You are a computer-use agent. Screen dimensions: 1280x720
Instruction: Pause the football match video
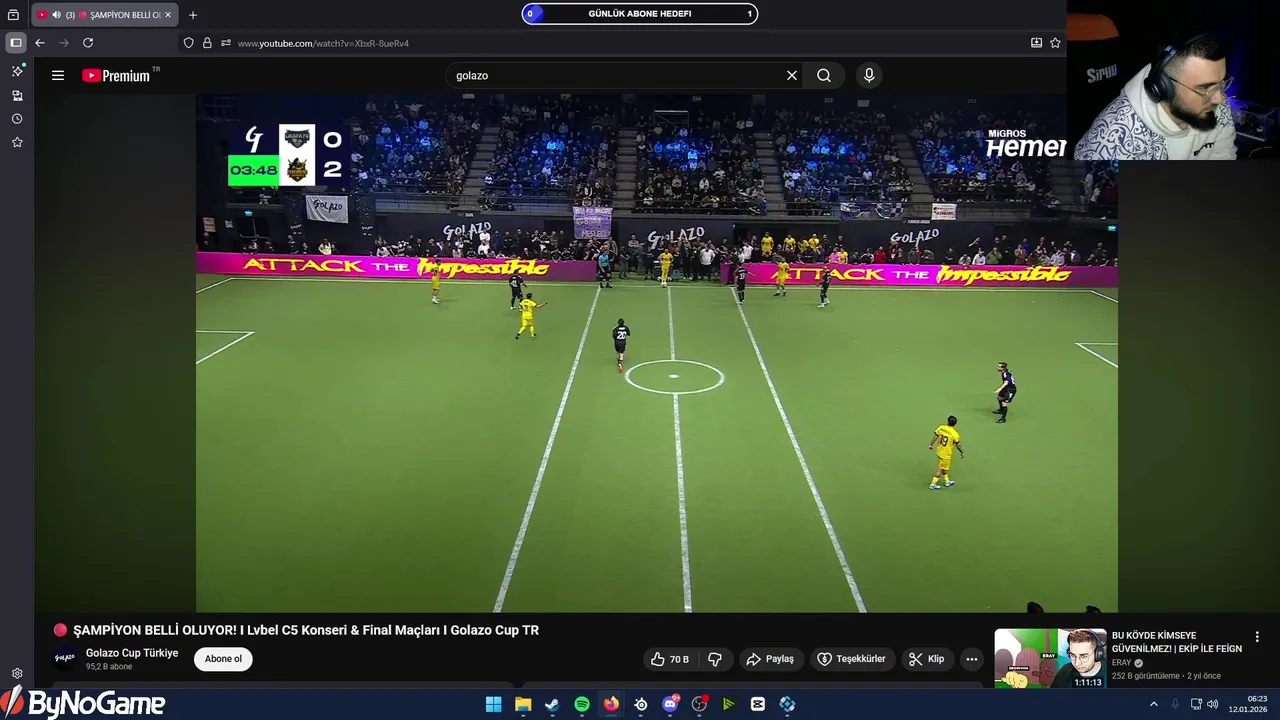click(656, 353)
